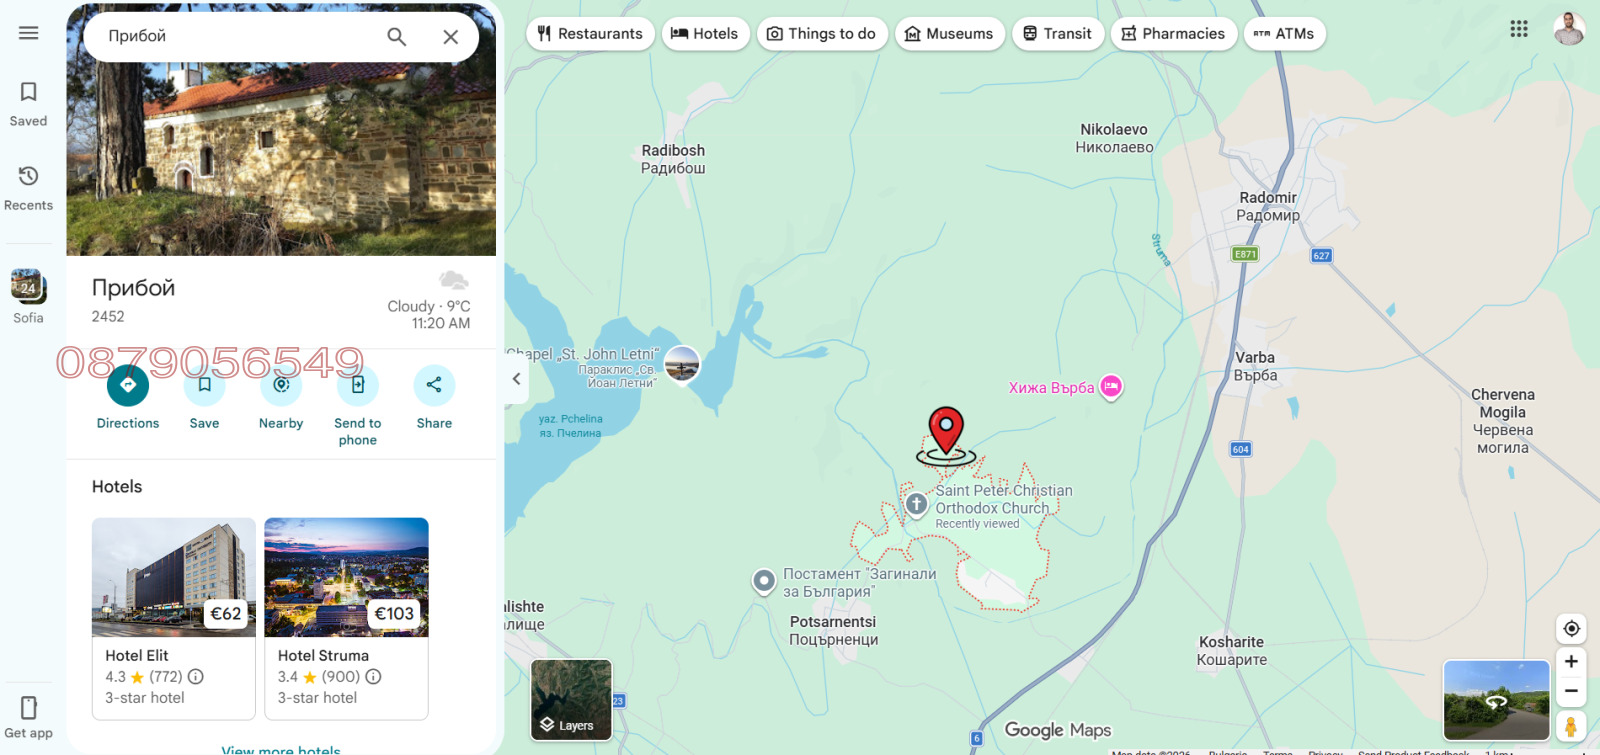Select the Things to do chip
Viewport: 1600px width, 755px height.
pos(821,34)
